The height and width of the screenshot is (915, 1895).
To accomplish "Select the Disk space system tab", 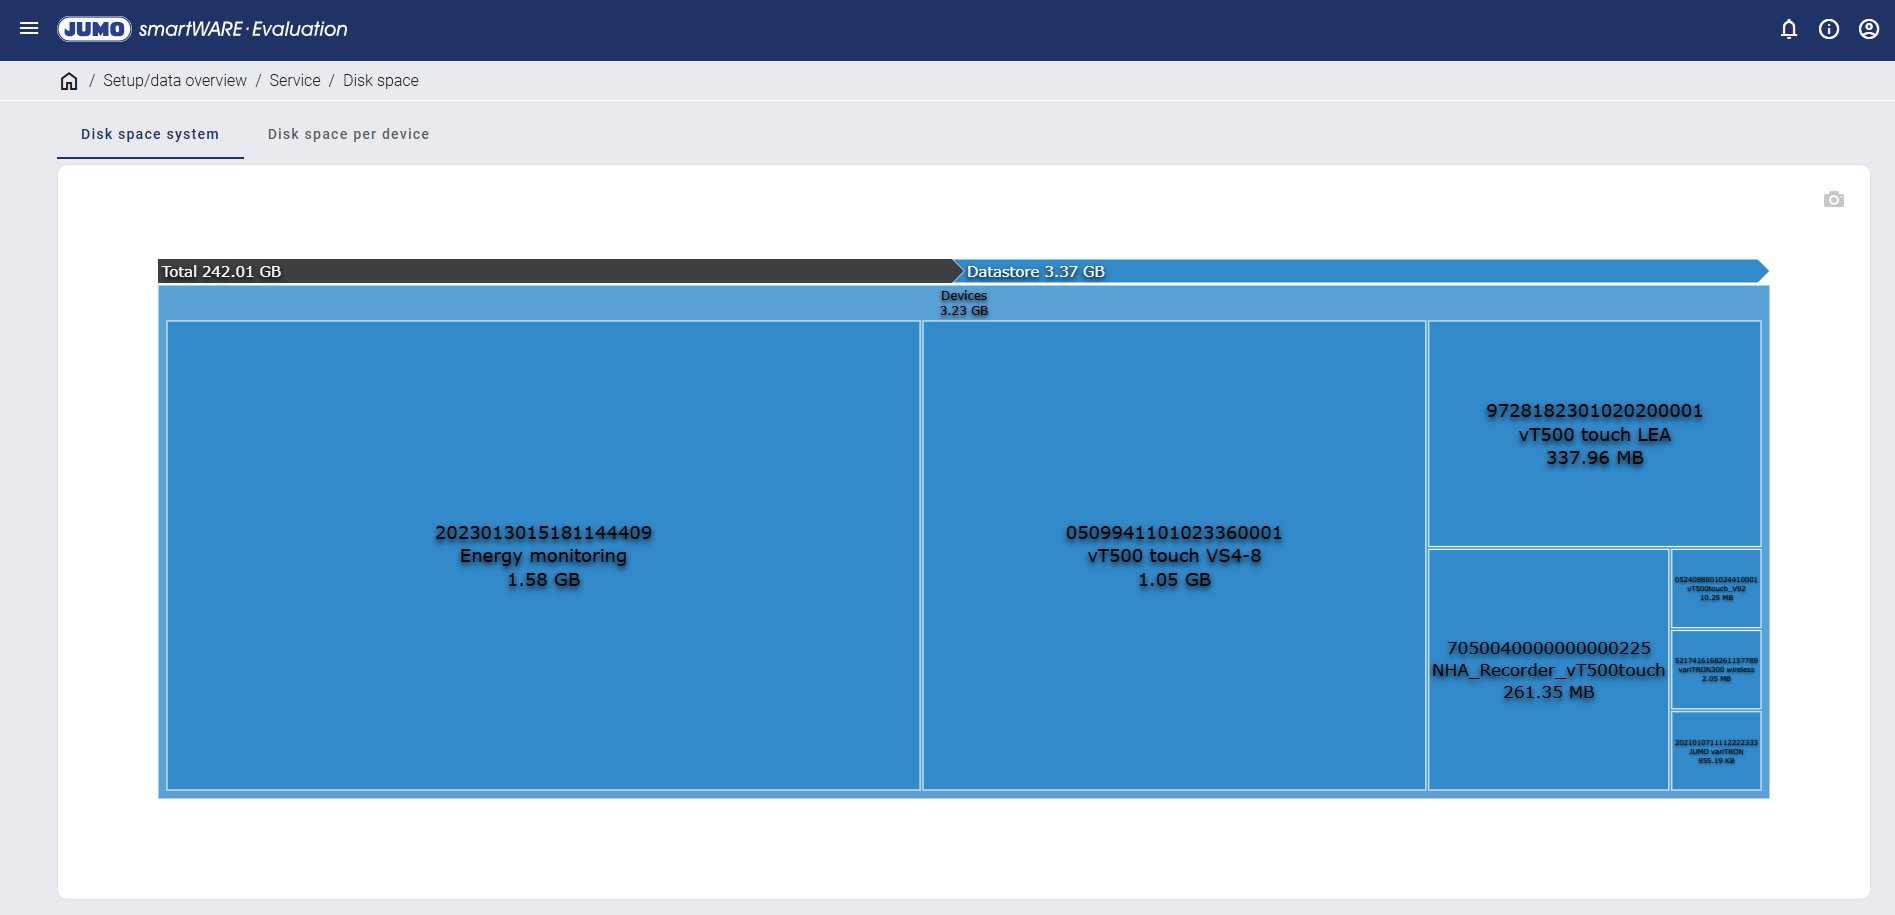I will point(150,134).
